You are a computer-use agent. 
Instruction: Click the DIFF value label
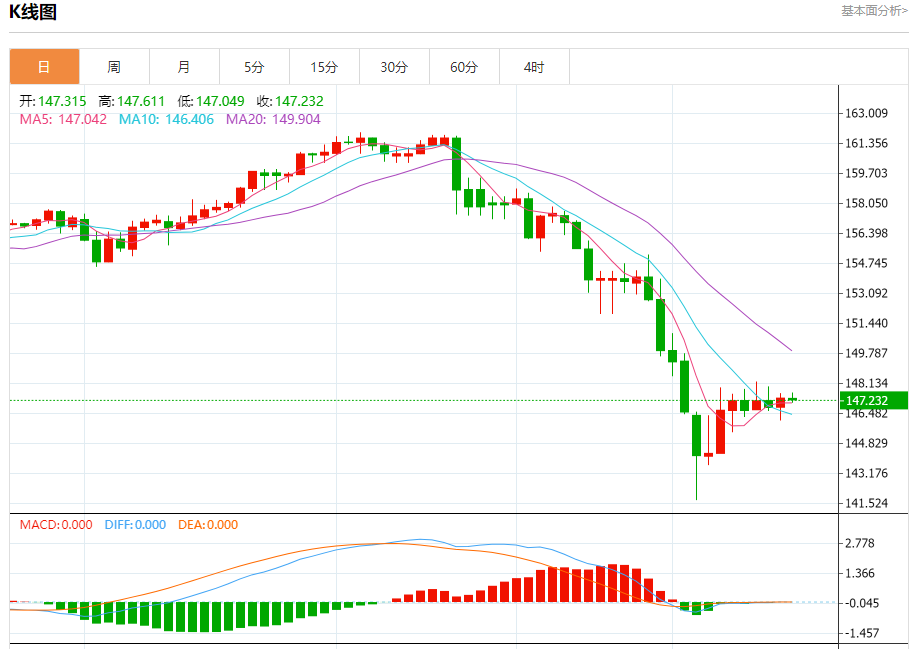pyautogui.click(x=136, y=525)
